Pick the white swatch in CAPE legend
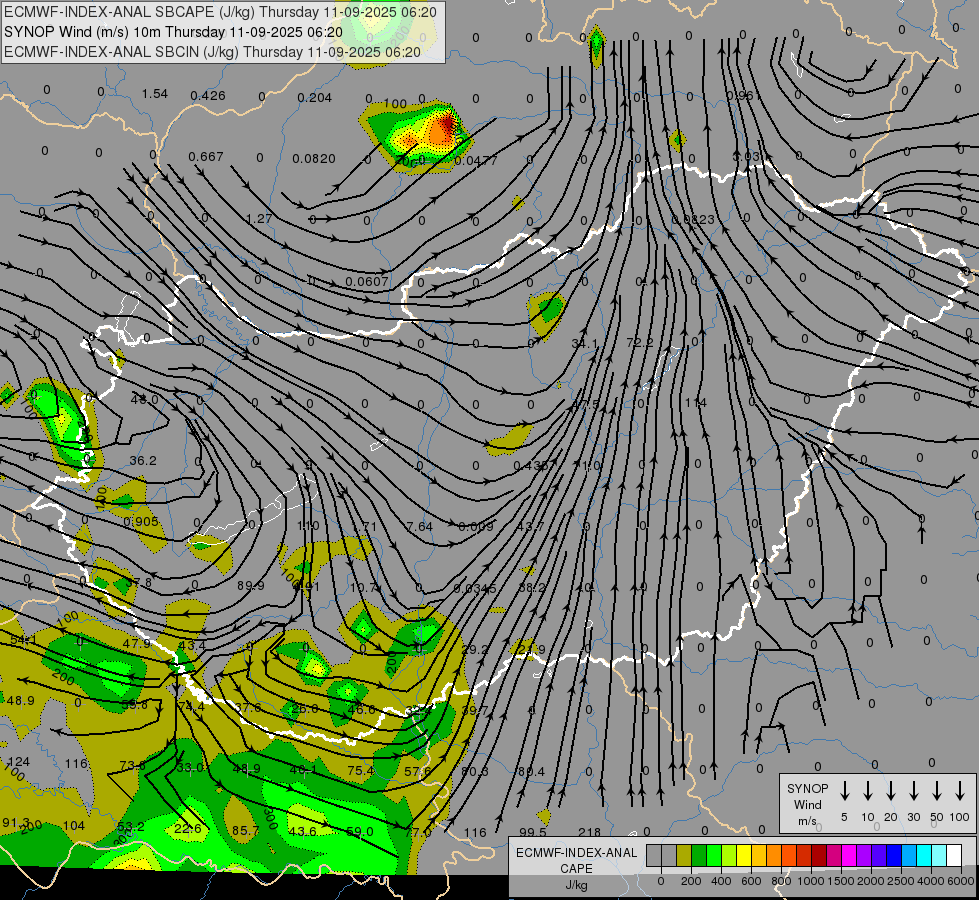 click(953, 855)
